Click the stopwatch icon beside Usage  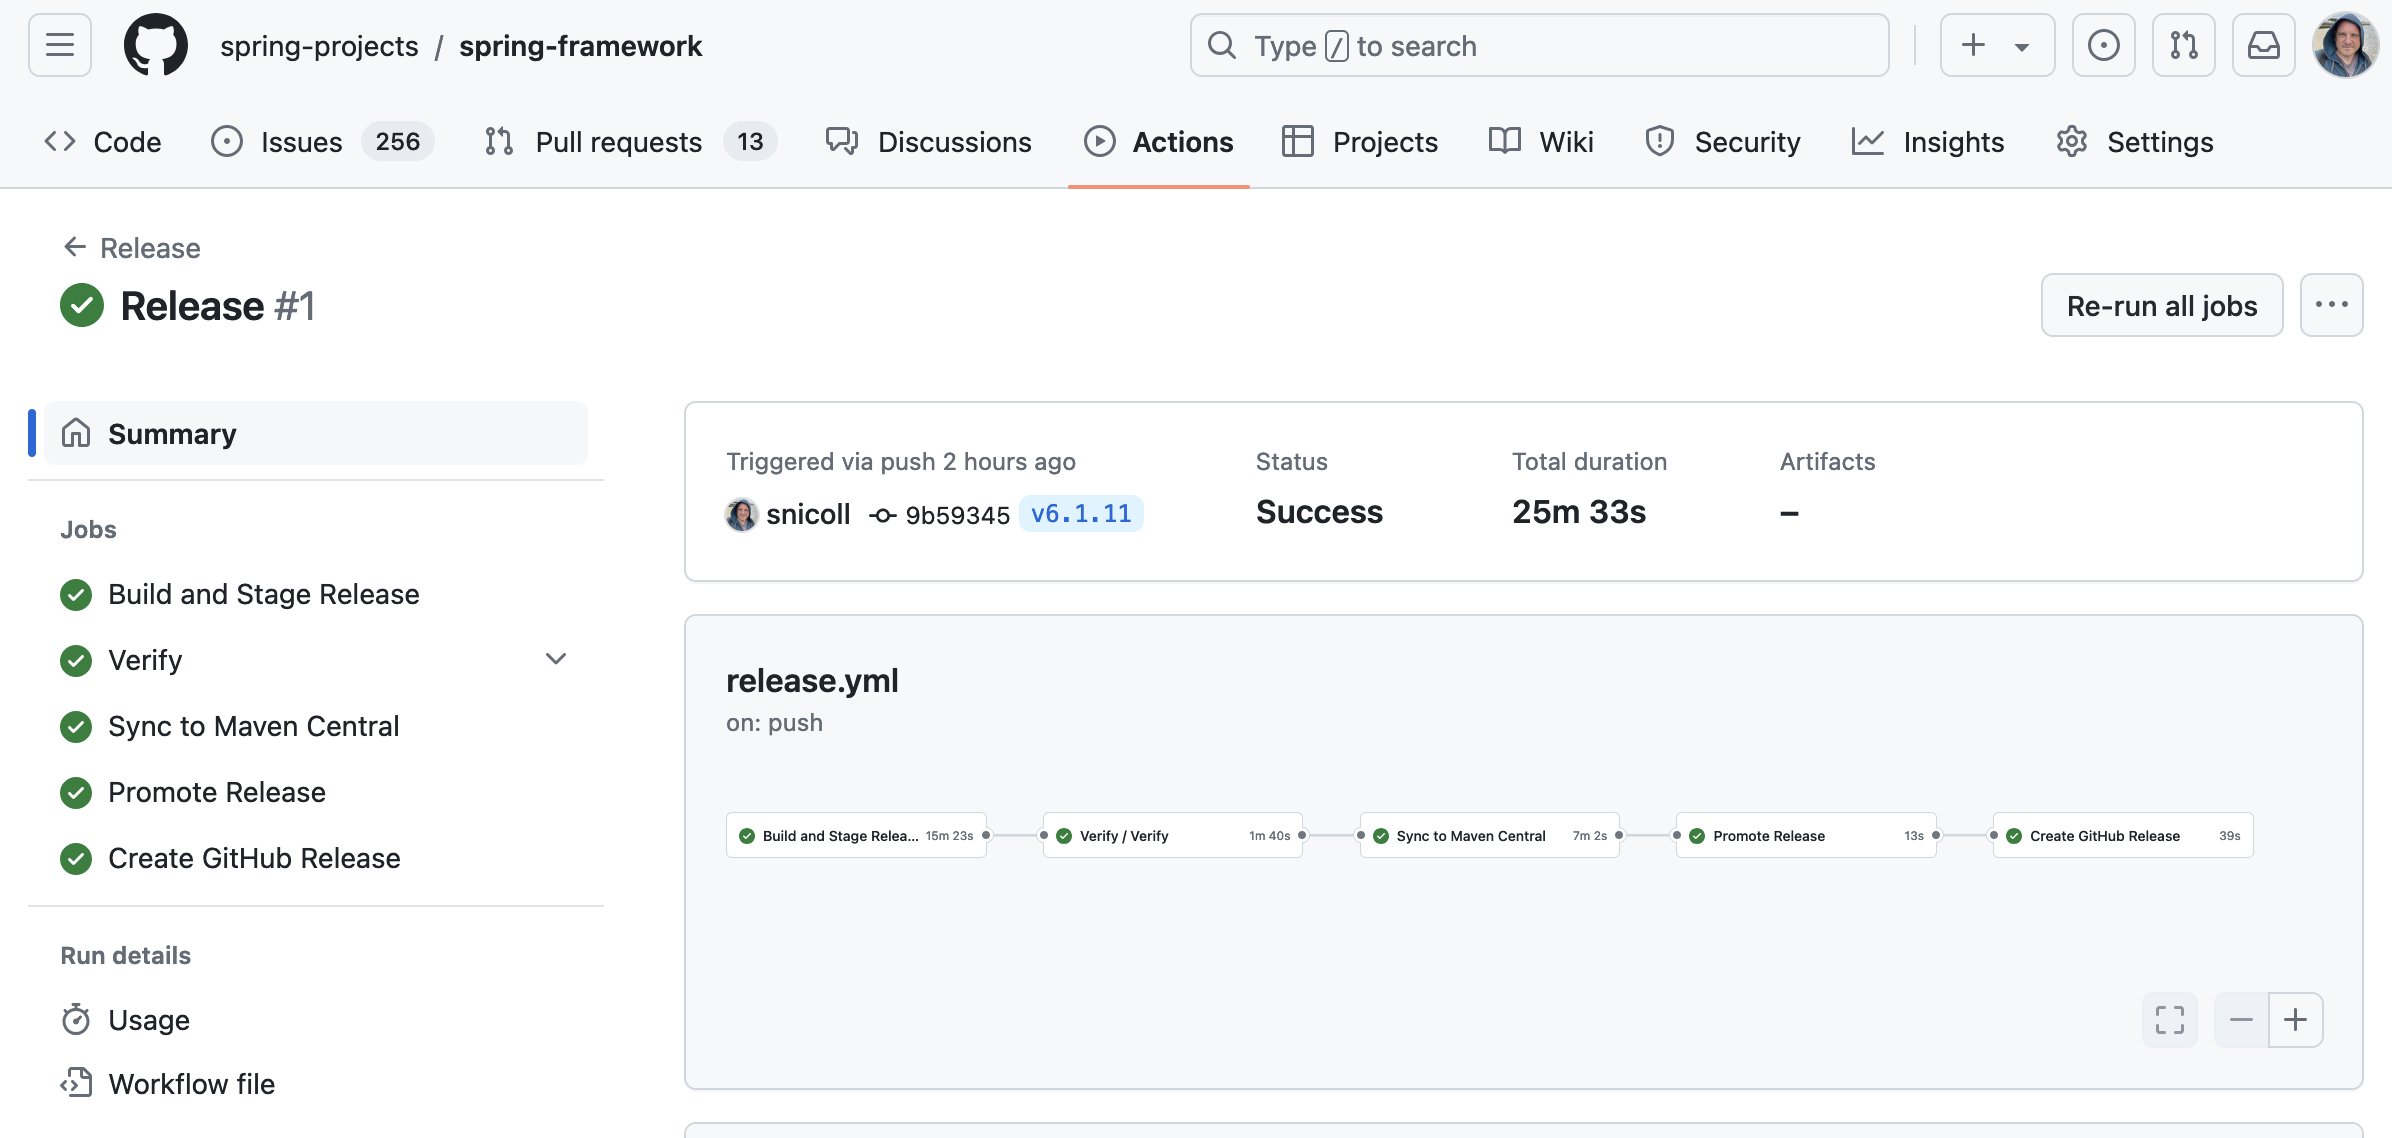click(x=76, y=1020)
